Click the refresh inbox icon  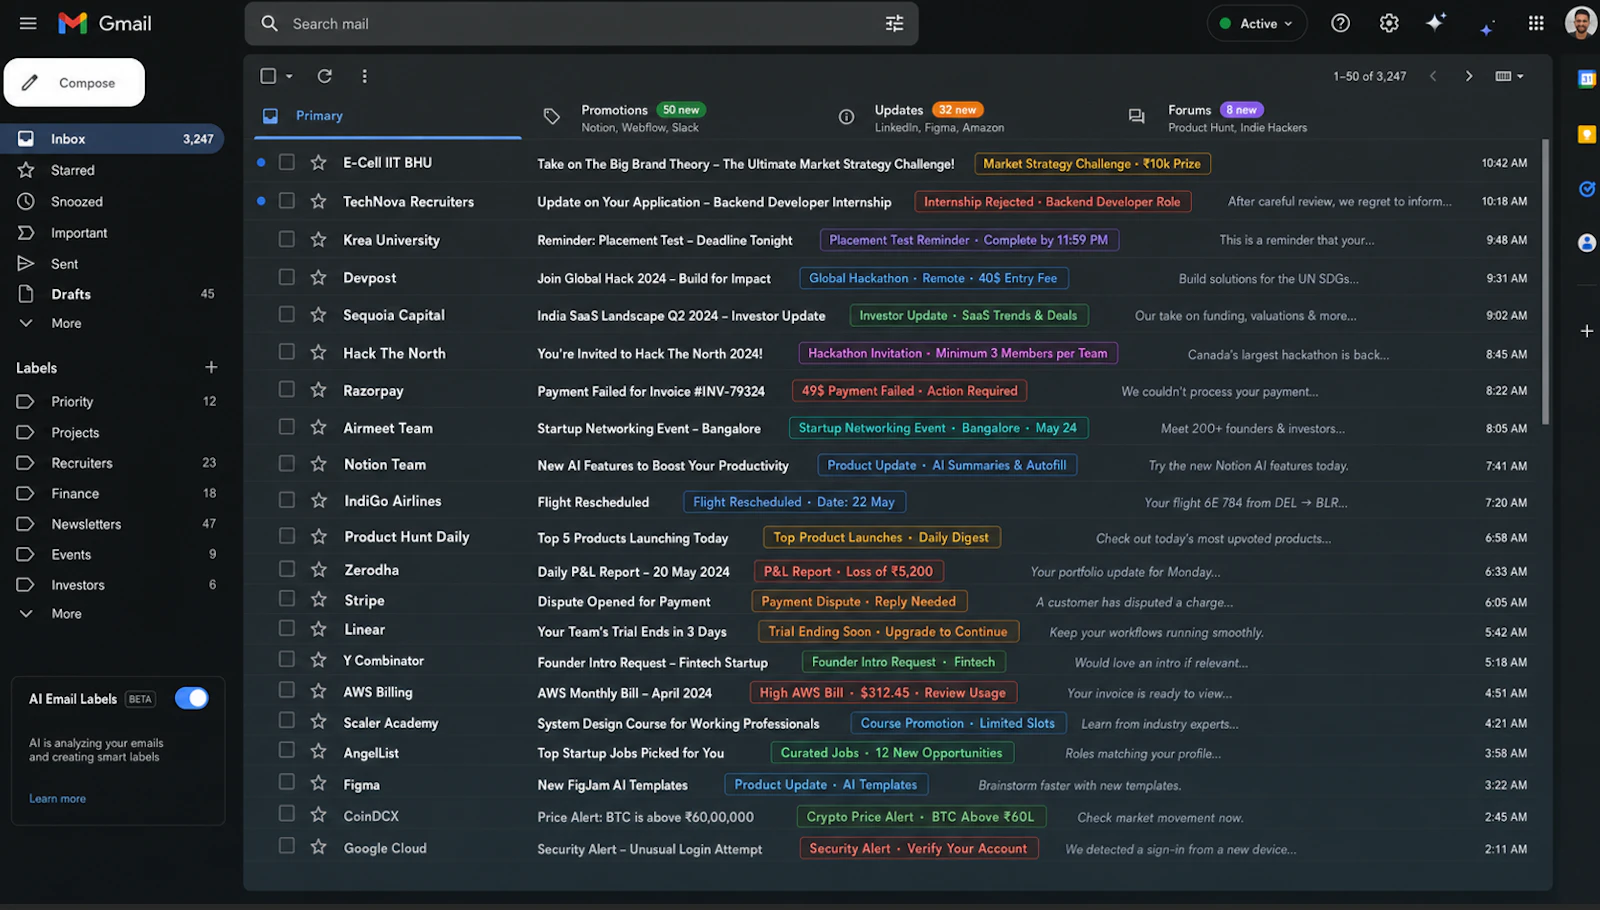point(324,76)
